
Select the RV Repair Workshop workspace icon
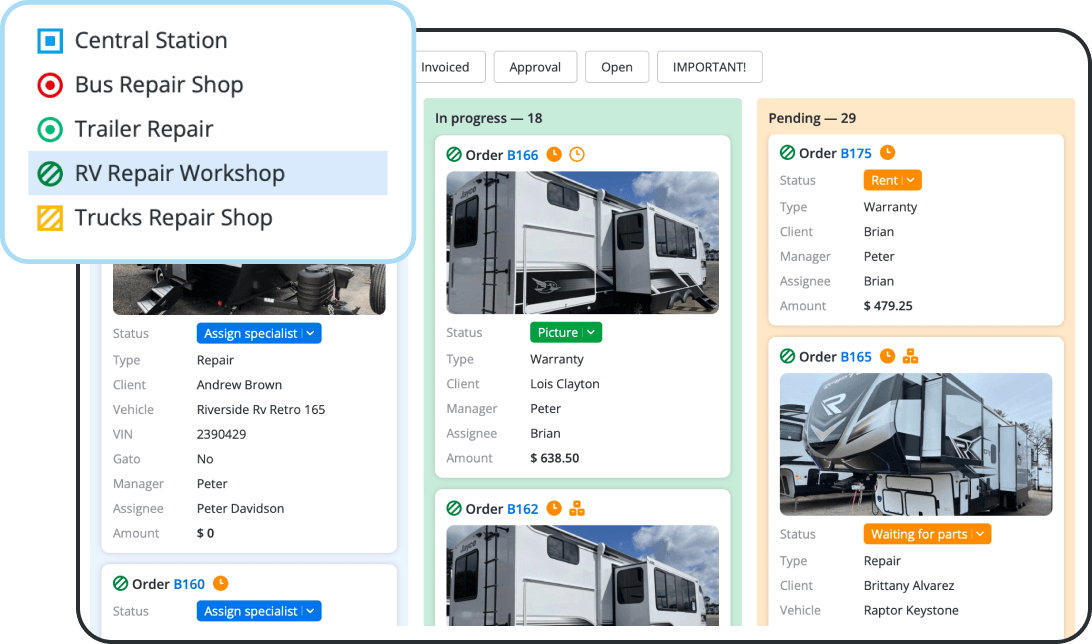(x=48, y=173)
